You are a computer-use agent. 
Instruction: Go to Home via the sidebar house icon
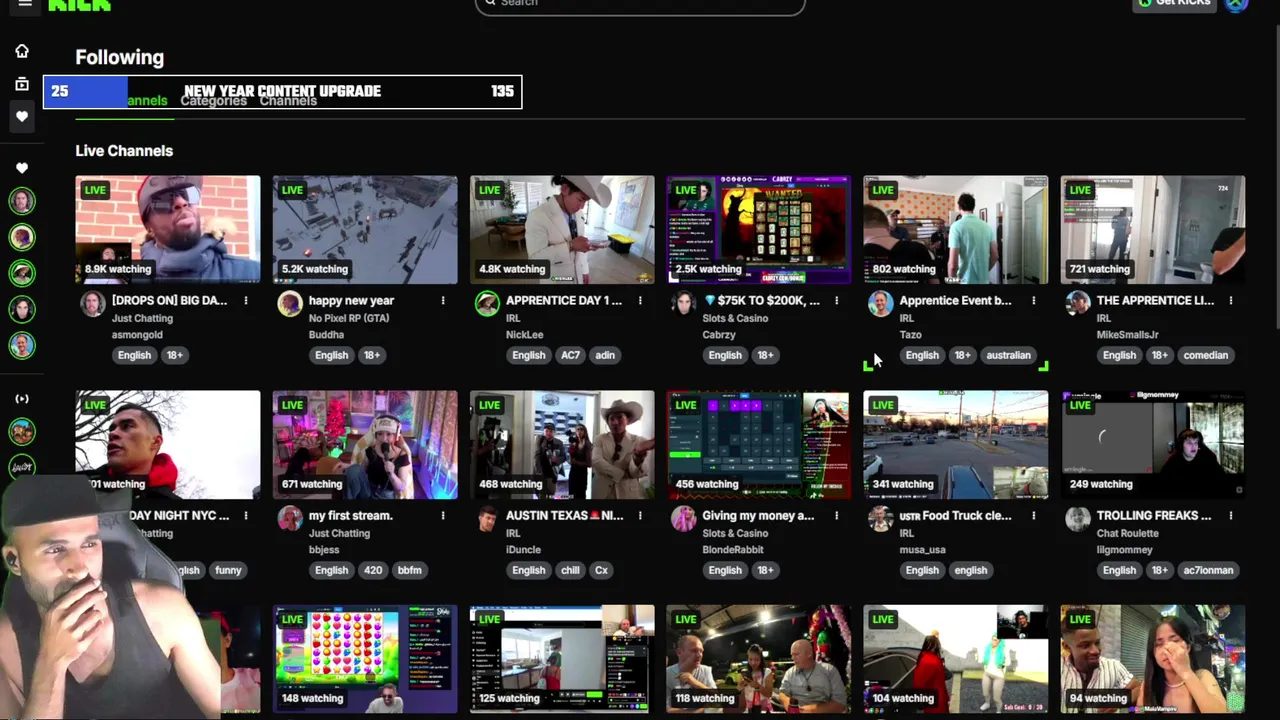pyautogui.click(x=22, y=51)
